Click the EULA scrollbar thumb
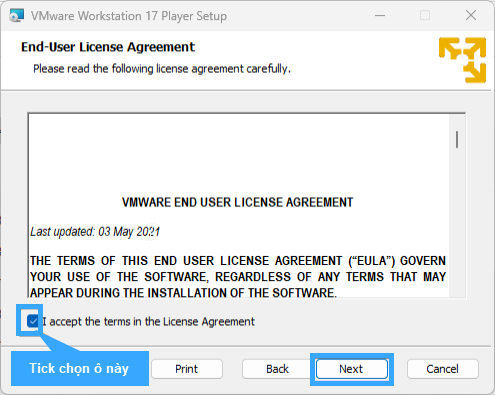The height and width of the screenshot is (395, 495). click(457, 139)
